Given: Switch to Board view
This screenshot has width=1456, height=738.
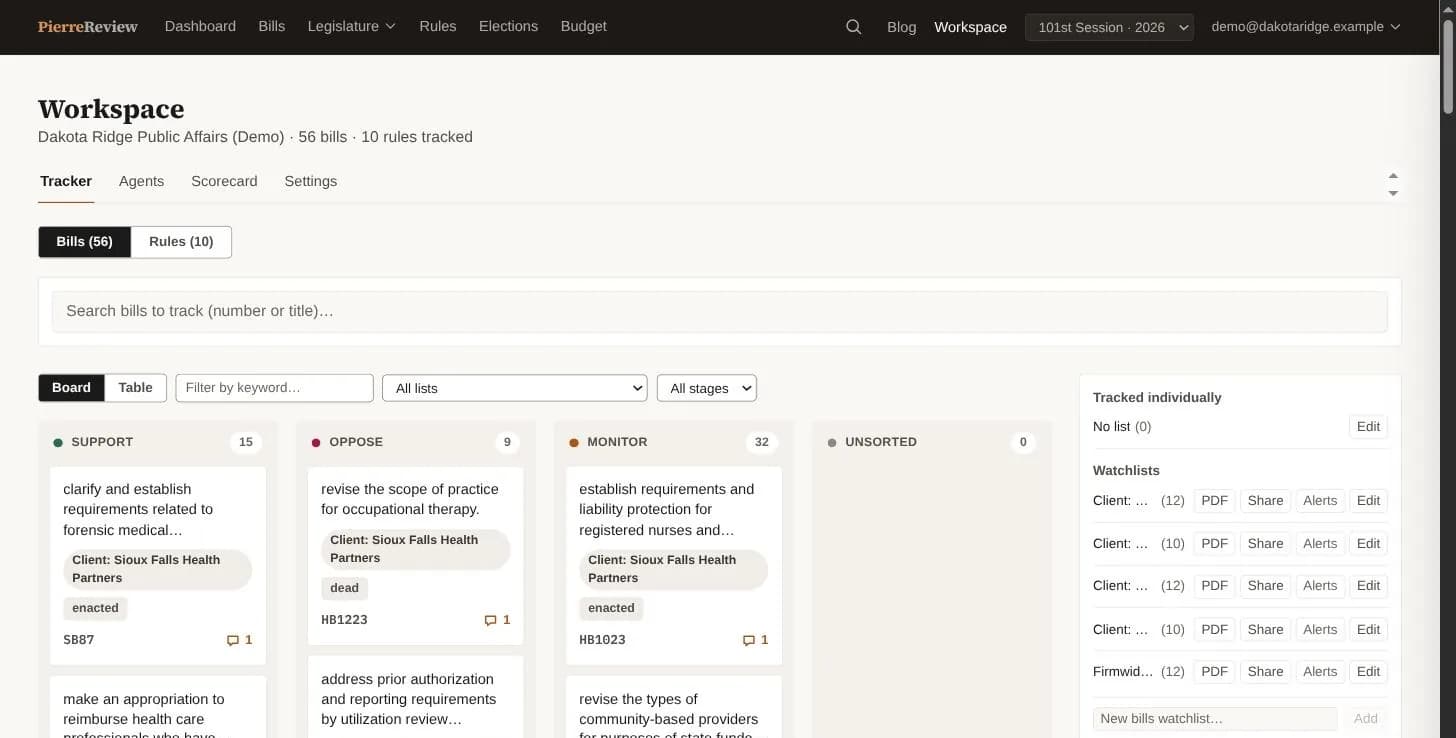Looking at the screenshot, I should [x=71, y=388].
